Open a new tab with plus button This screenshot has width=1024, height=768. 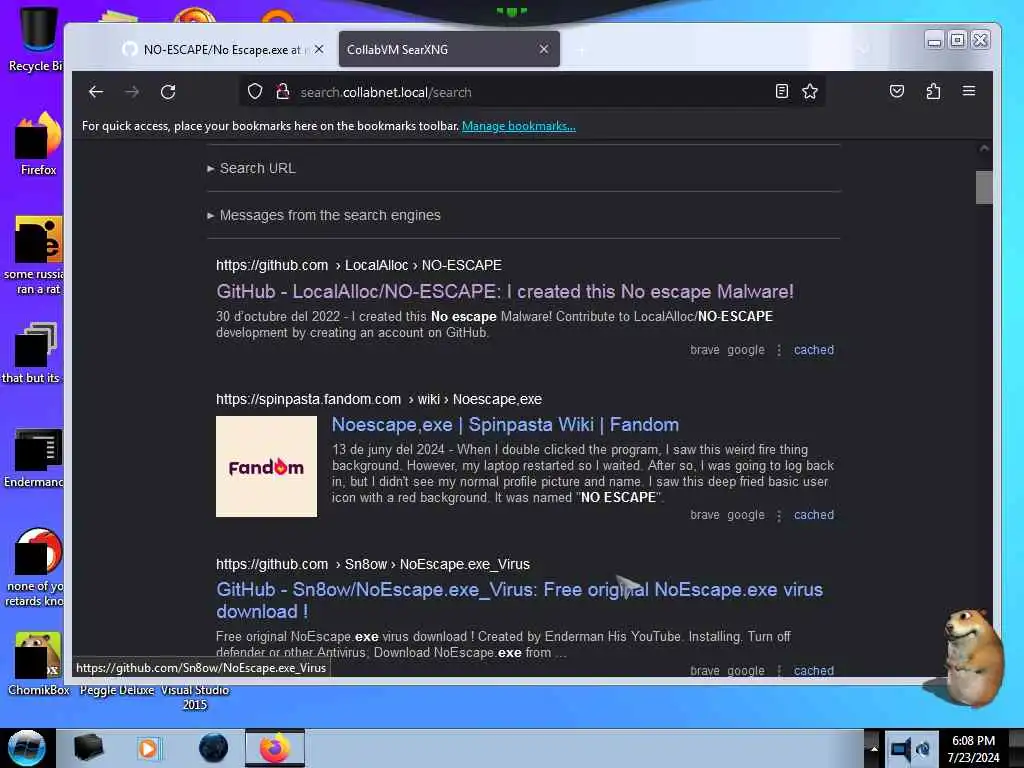[581, 50]
